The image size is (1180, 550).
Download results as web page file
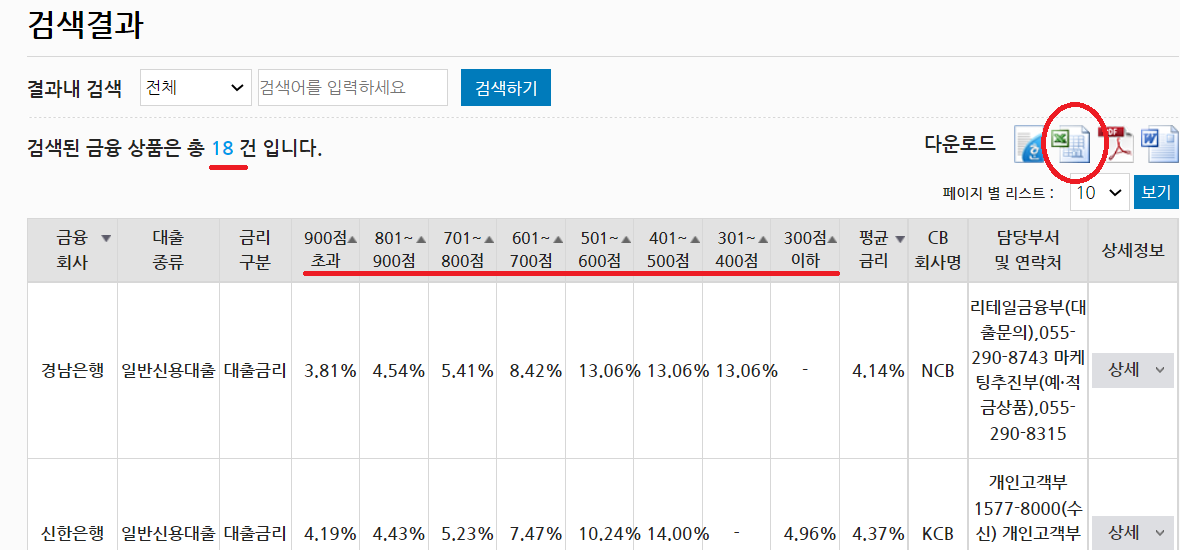(1031, 144)
